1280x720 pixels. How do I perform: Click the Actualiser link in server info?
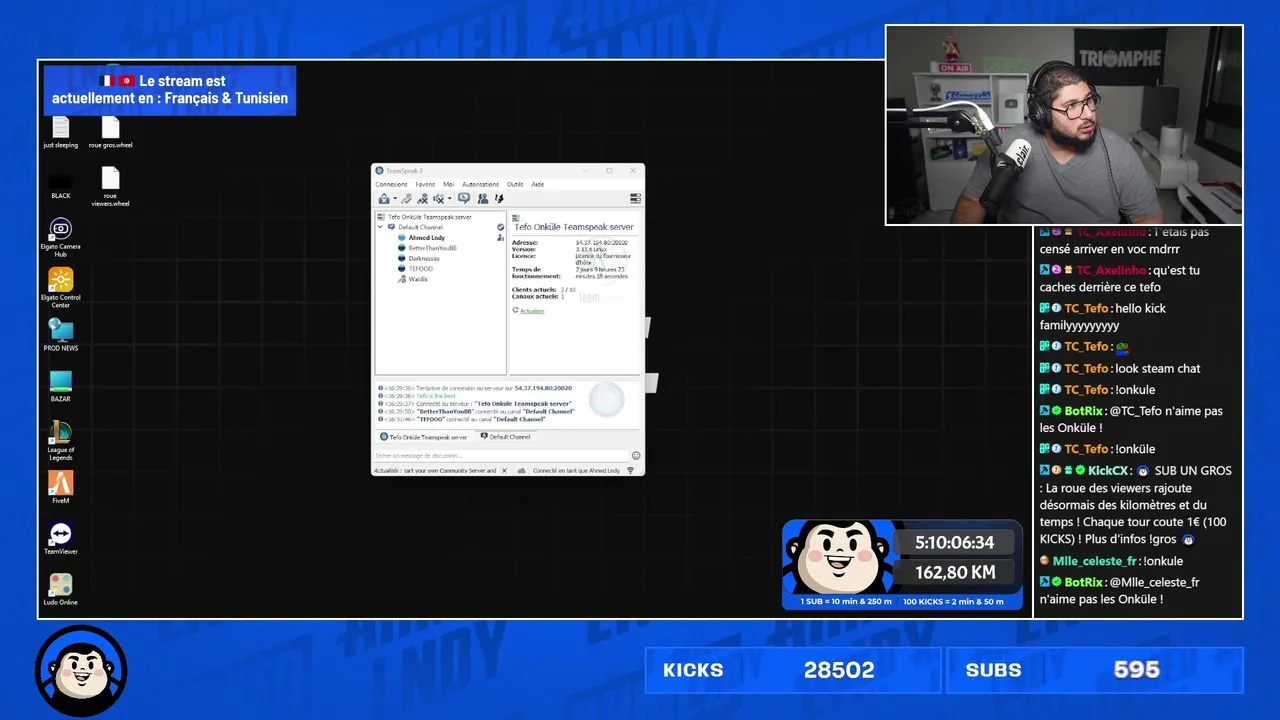(532, 311)
